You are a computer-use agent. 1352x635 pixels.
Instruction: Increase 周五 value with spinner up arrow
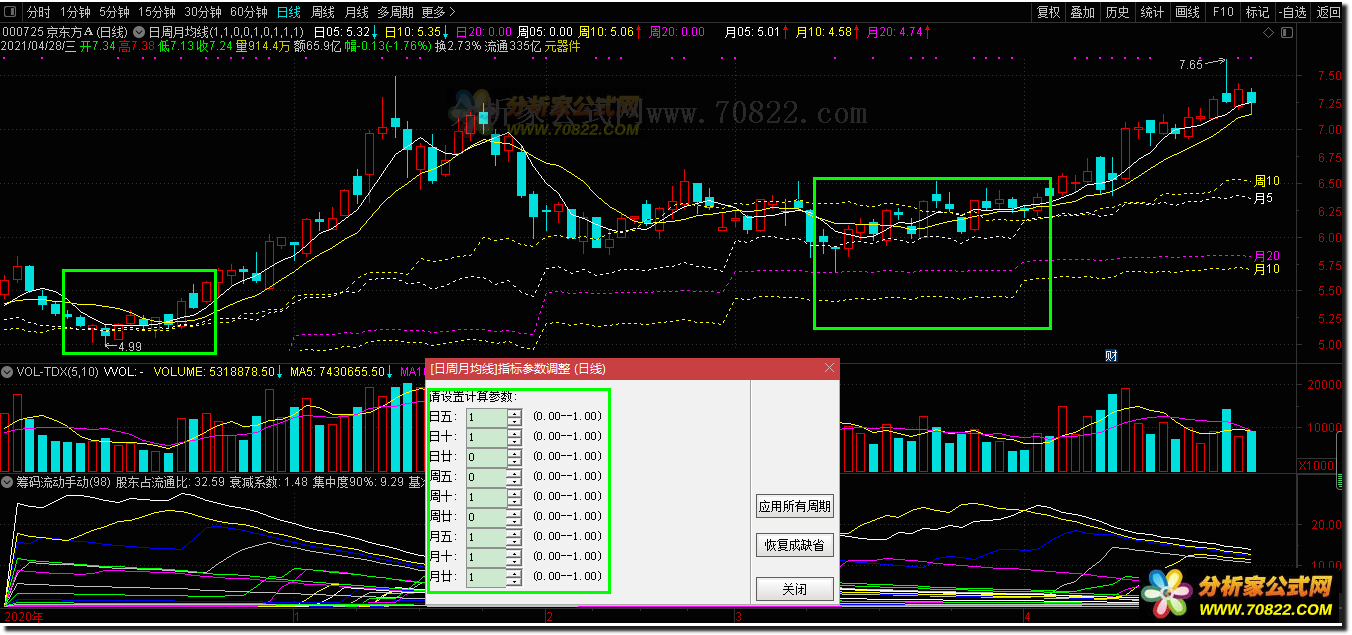pyautogui.click(x=515, y=472)
